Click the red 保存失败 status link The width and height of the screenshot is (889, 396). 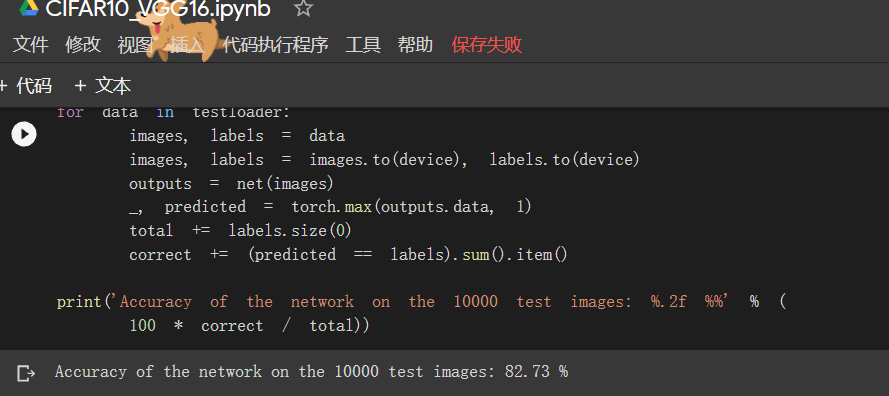click(486, 45)
